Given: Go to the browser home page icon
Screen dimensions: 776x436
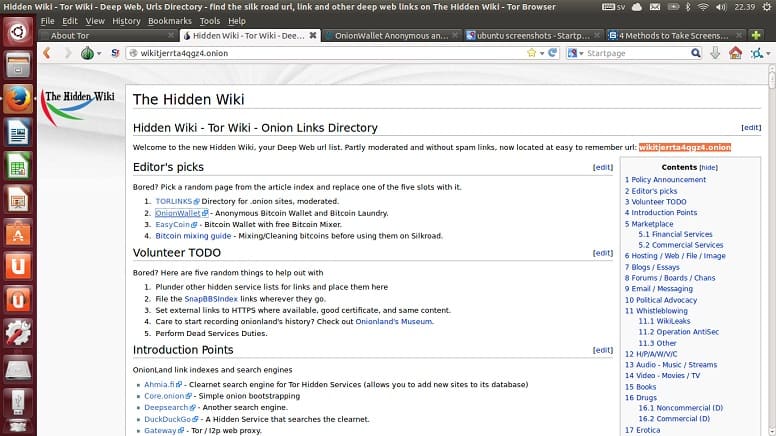Looking at the screenshot, I should click(x=735, y=53).
